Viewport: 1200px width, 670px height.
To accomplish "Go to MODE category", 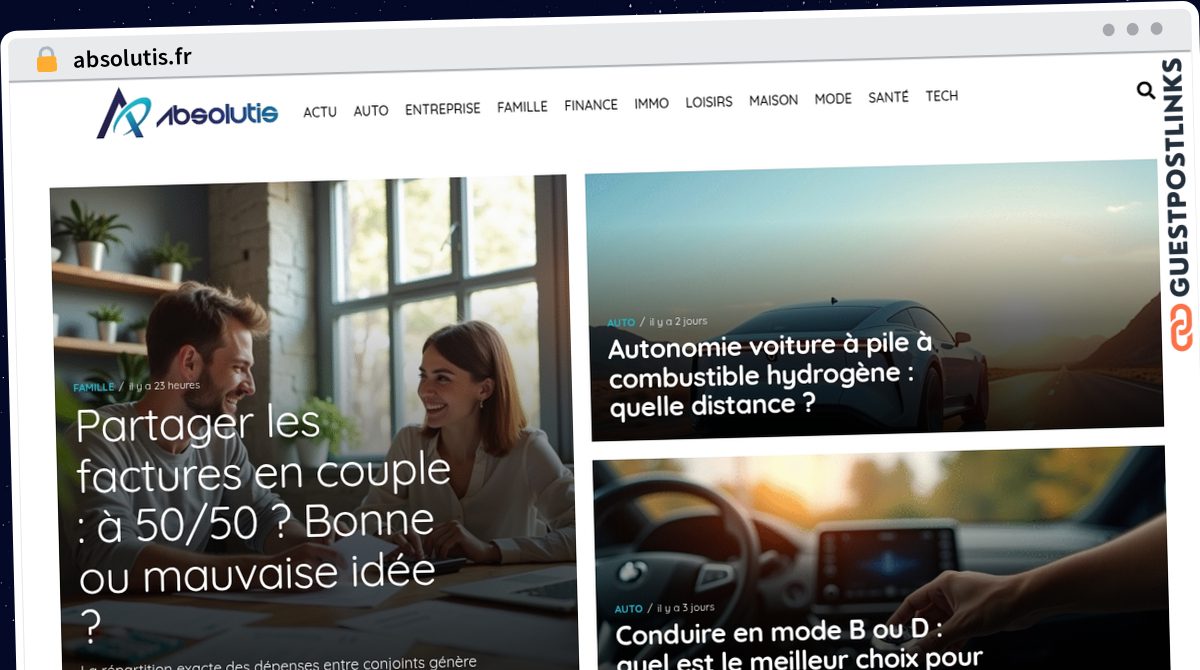I will click(833, 99).
